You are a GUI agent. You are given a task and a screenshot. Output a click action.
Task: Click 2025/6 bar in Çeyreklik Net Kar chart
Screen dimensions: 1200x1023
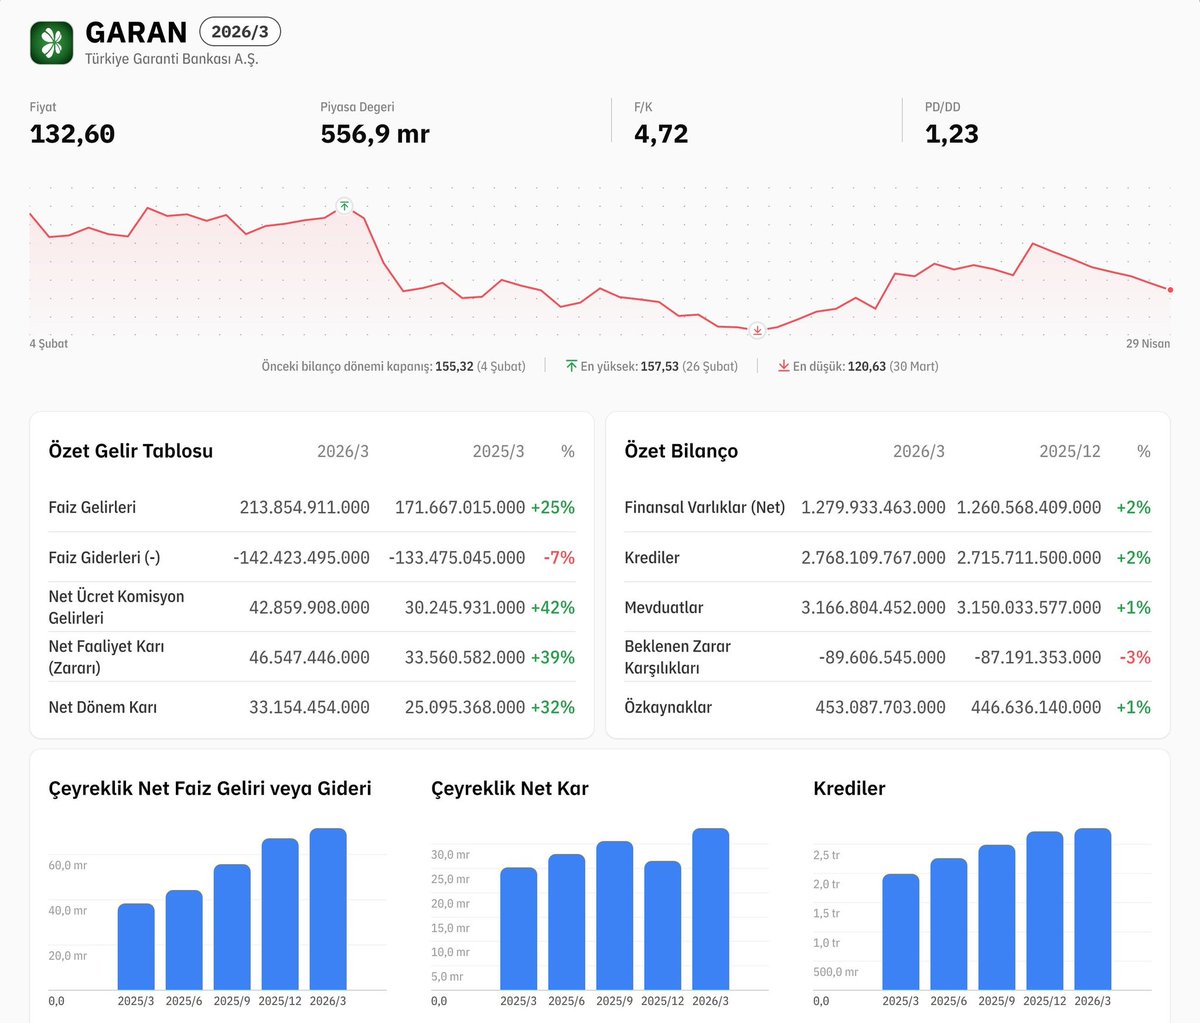pyautogui.click(x=566, y=922)
